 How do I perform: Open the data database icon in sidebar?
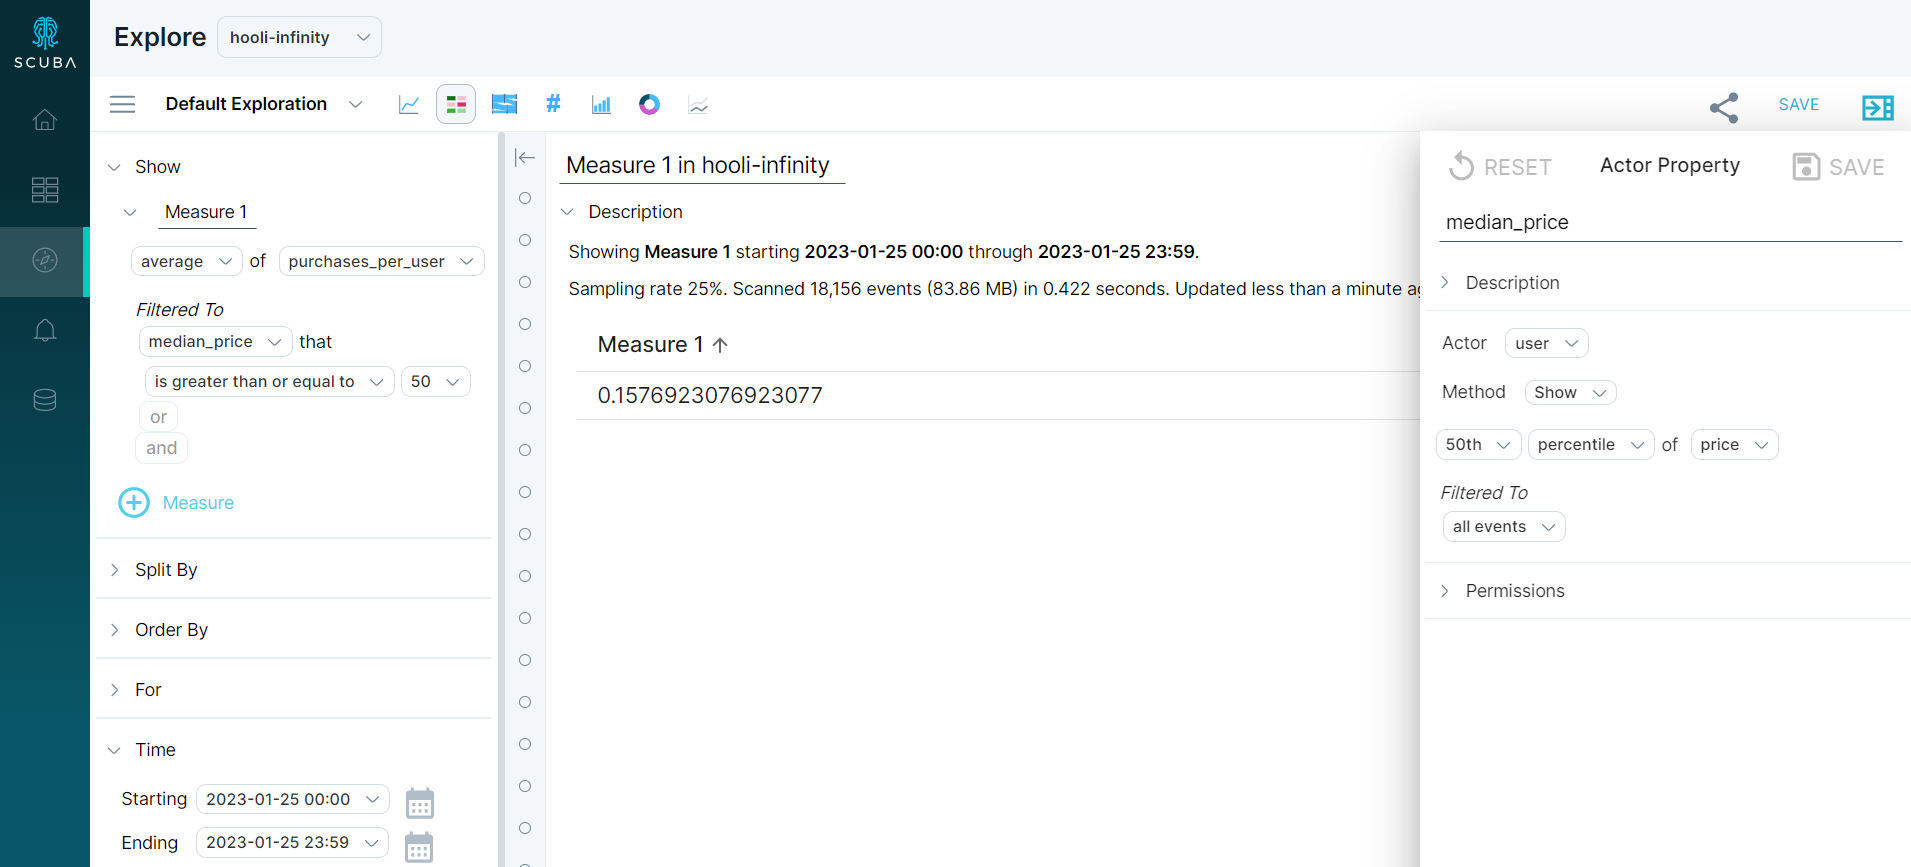(45, 400)
